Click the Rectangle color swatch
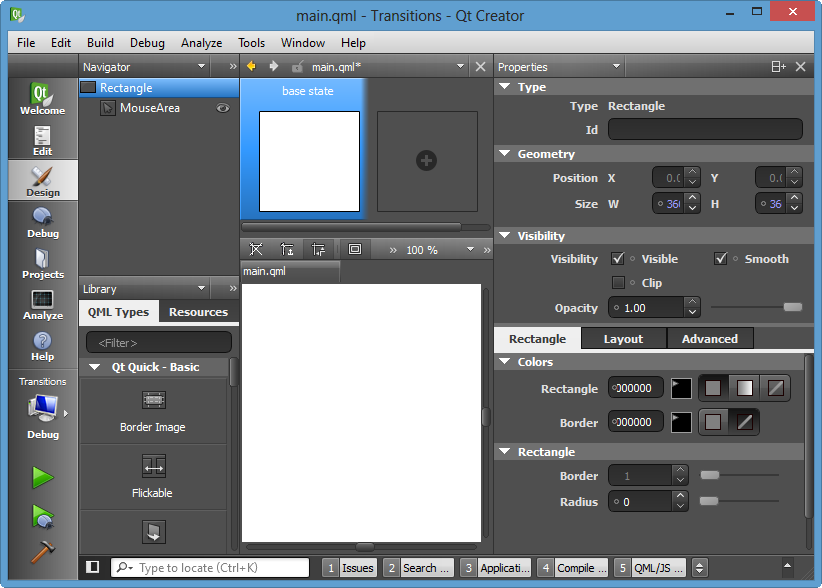Image resolution: width=822 pixels, height=588 pixels. coord(681,388)
